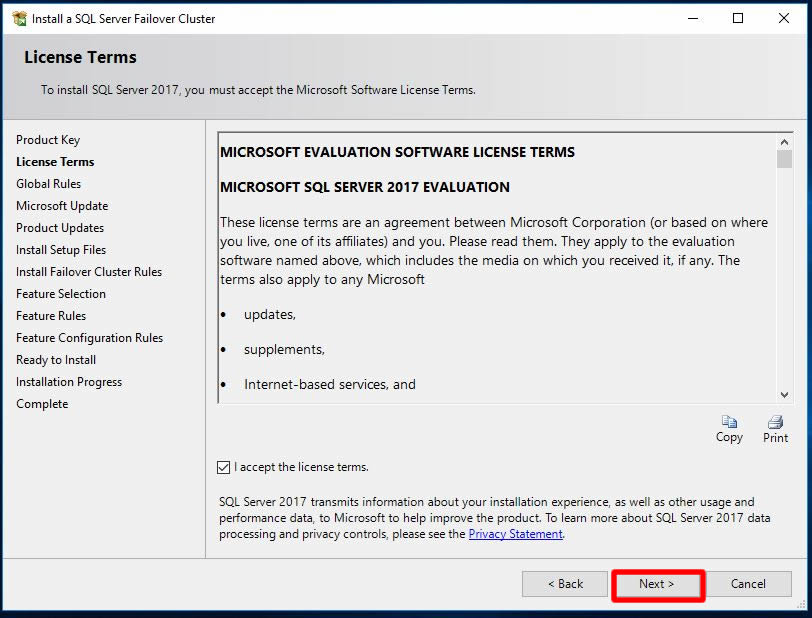
Task: Go back with the Back button
Action: click(565, 584)
